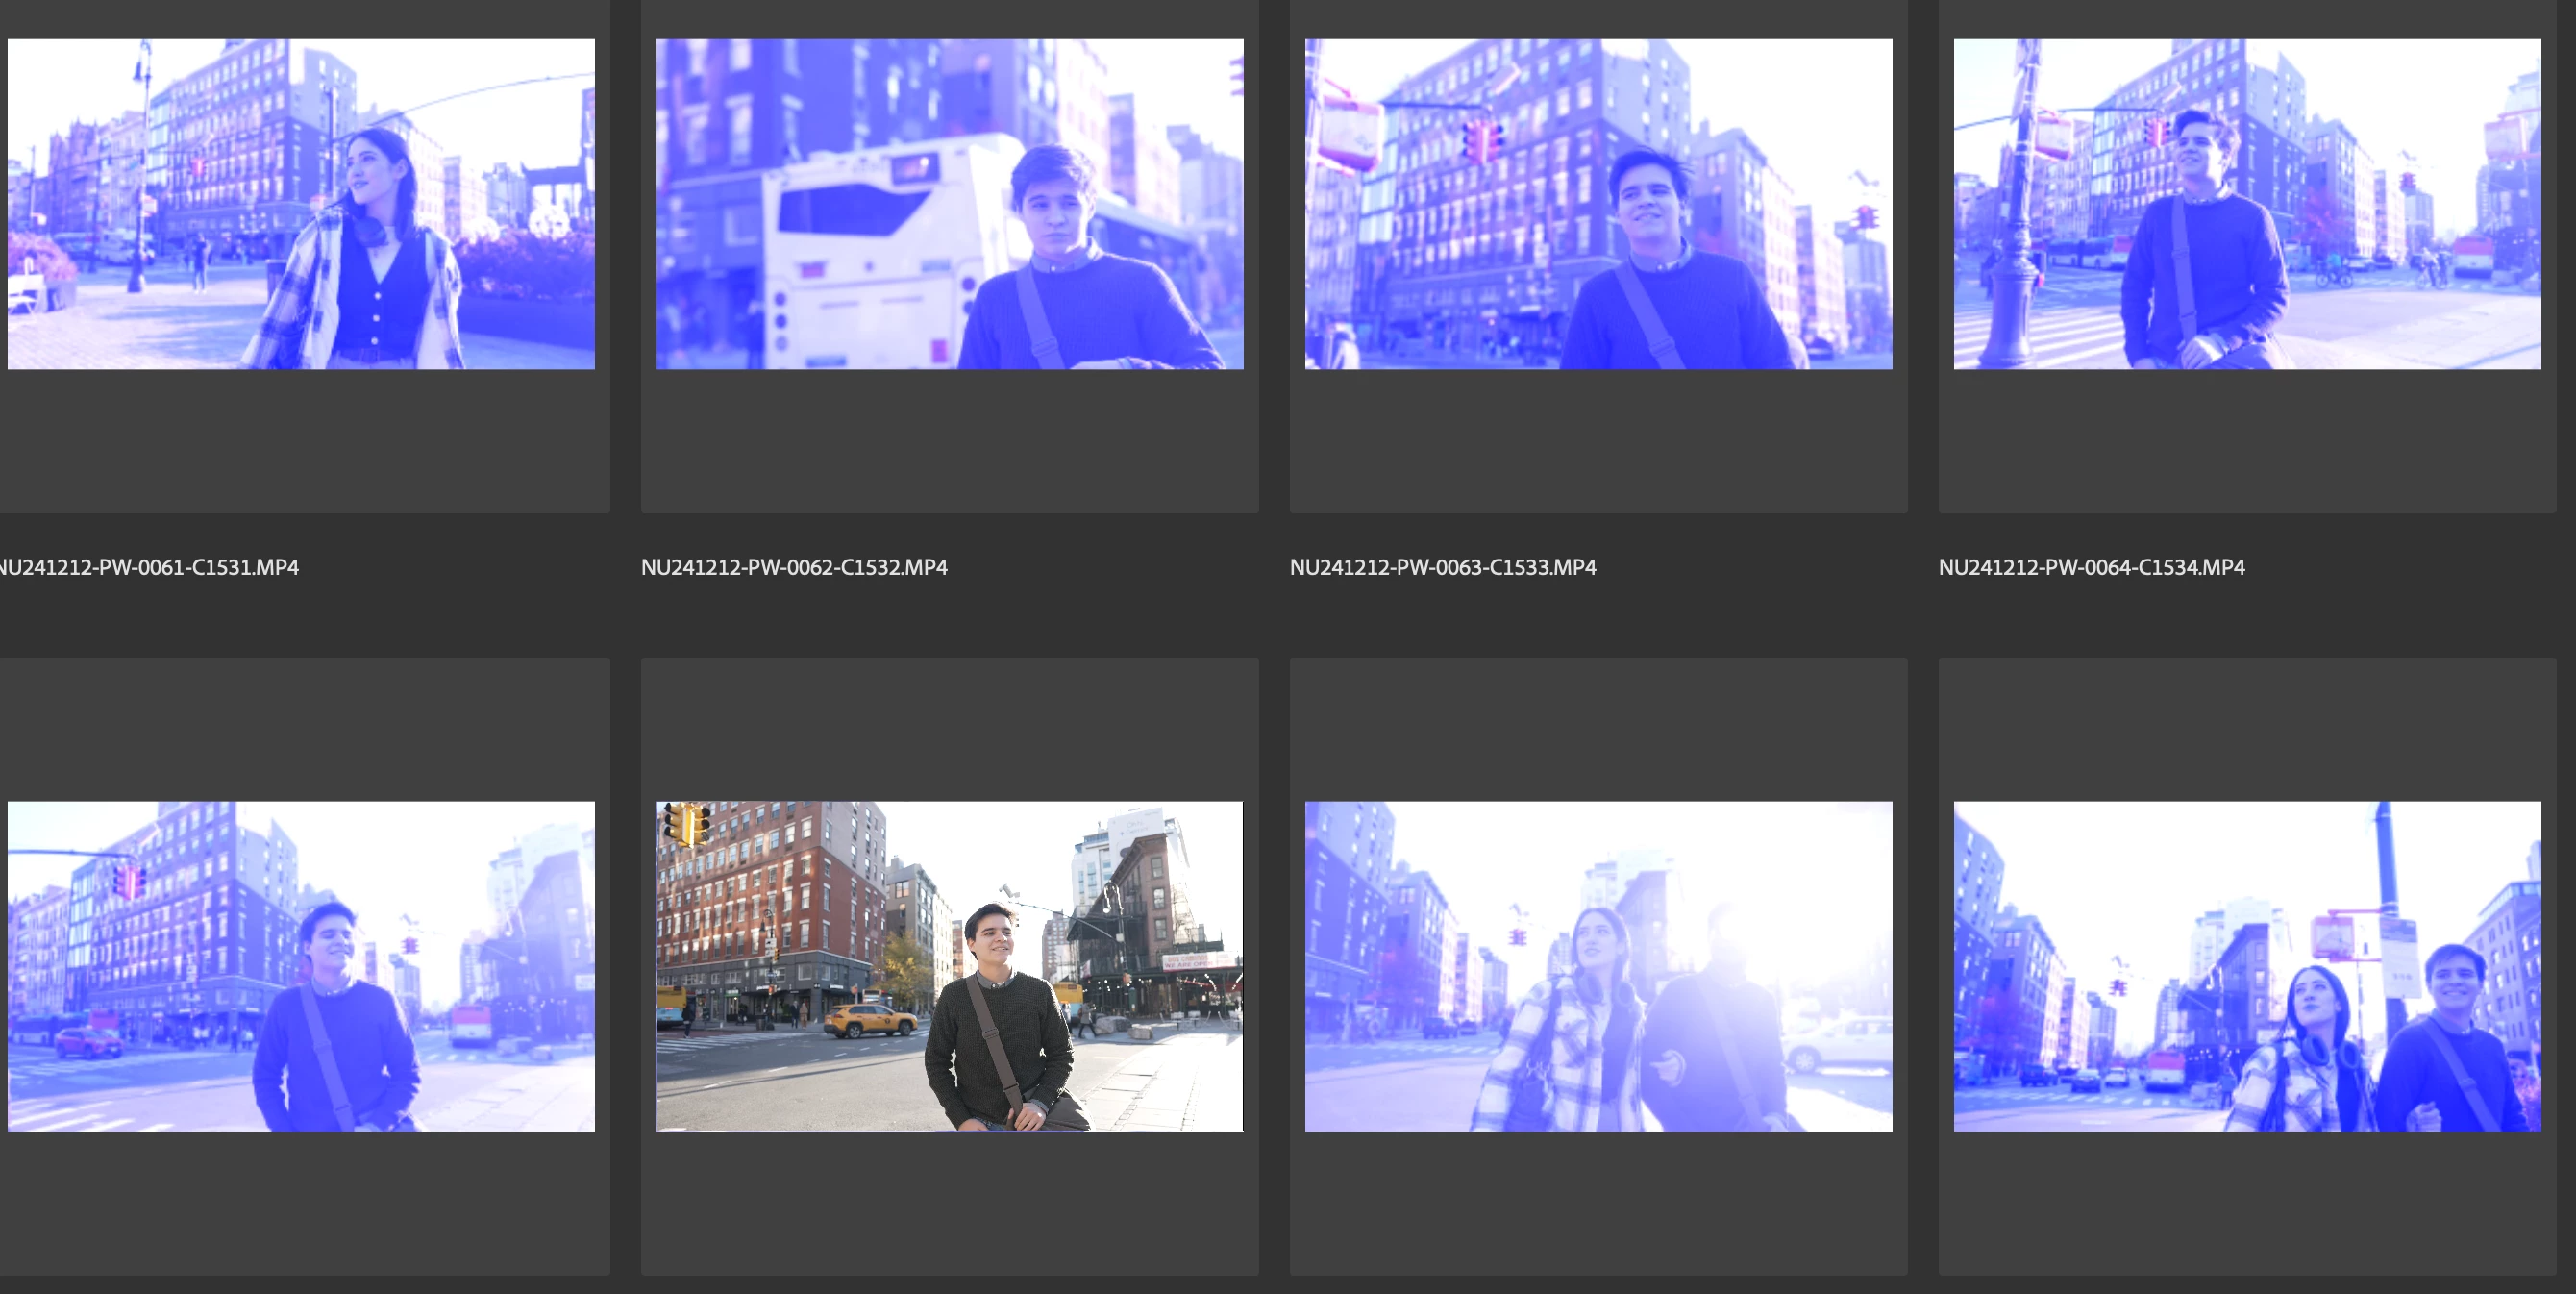Click the yellow traffic light in color thumbnail

(687, 824)
